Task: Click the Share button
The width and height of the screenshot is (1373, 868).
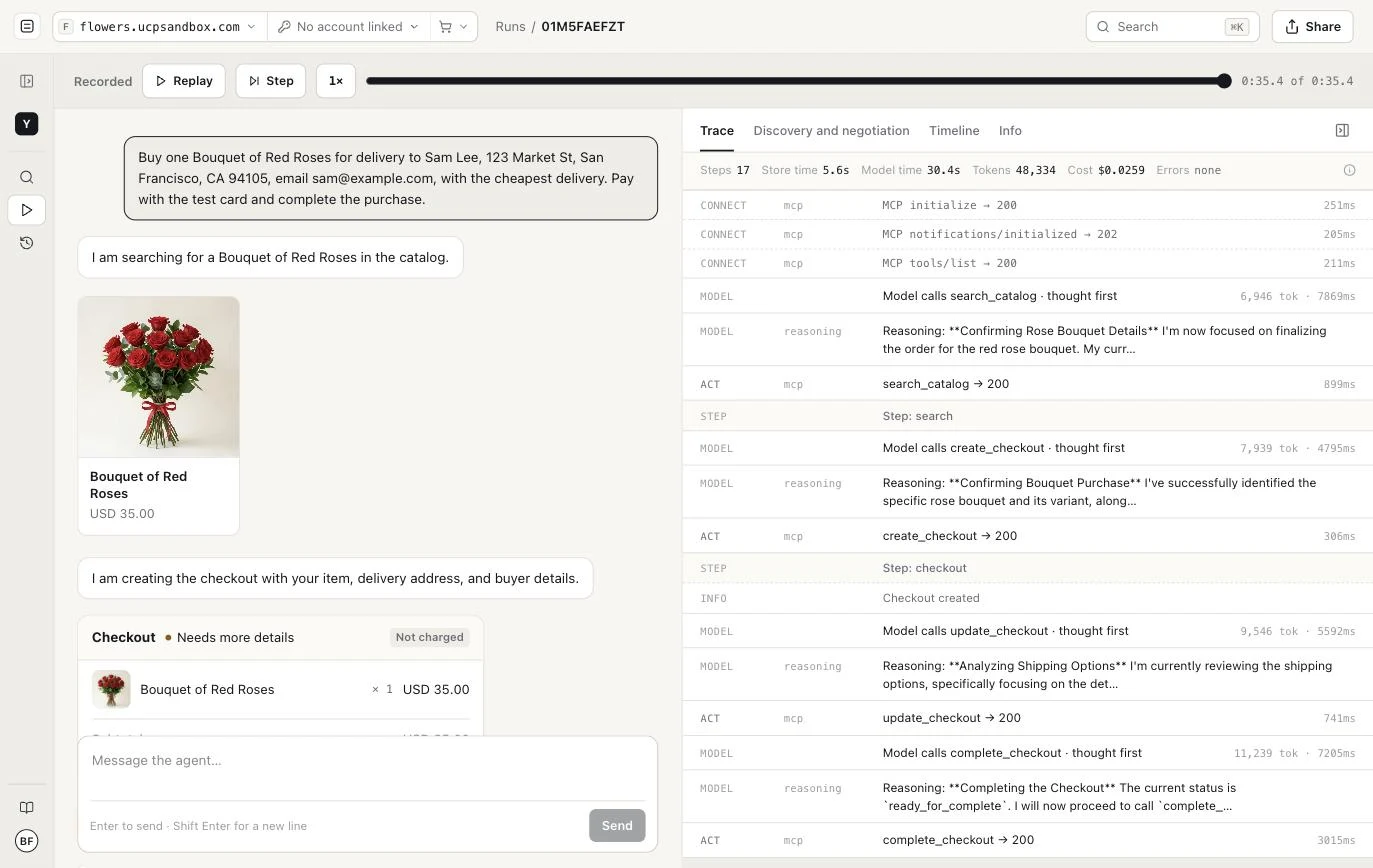Action: [x=1312, y=27]
